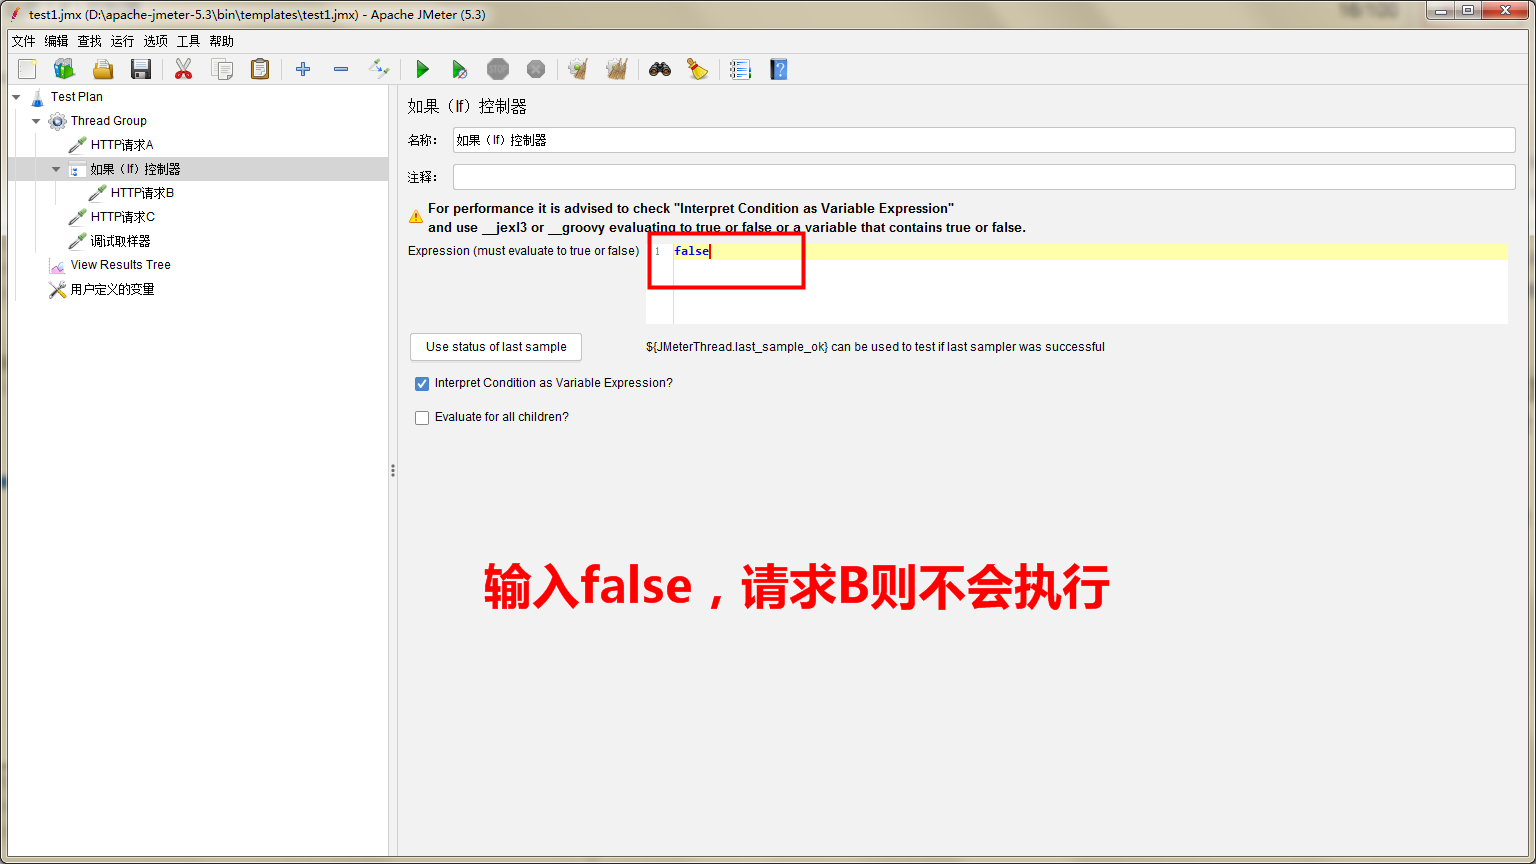This screenshot has width=1536, height=864.
Task: Uncheck Interpret Condition as Variable Expression
Action: pos(421,383)
